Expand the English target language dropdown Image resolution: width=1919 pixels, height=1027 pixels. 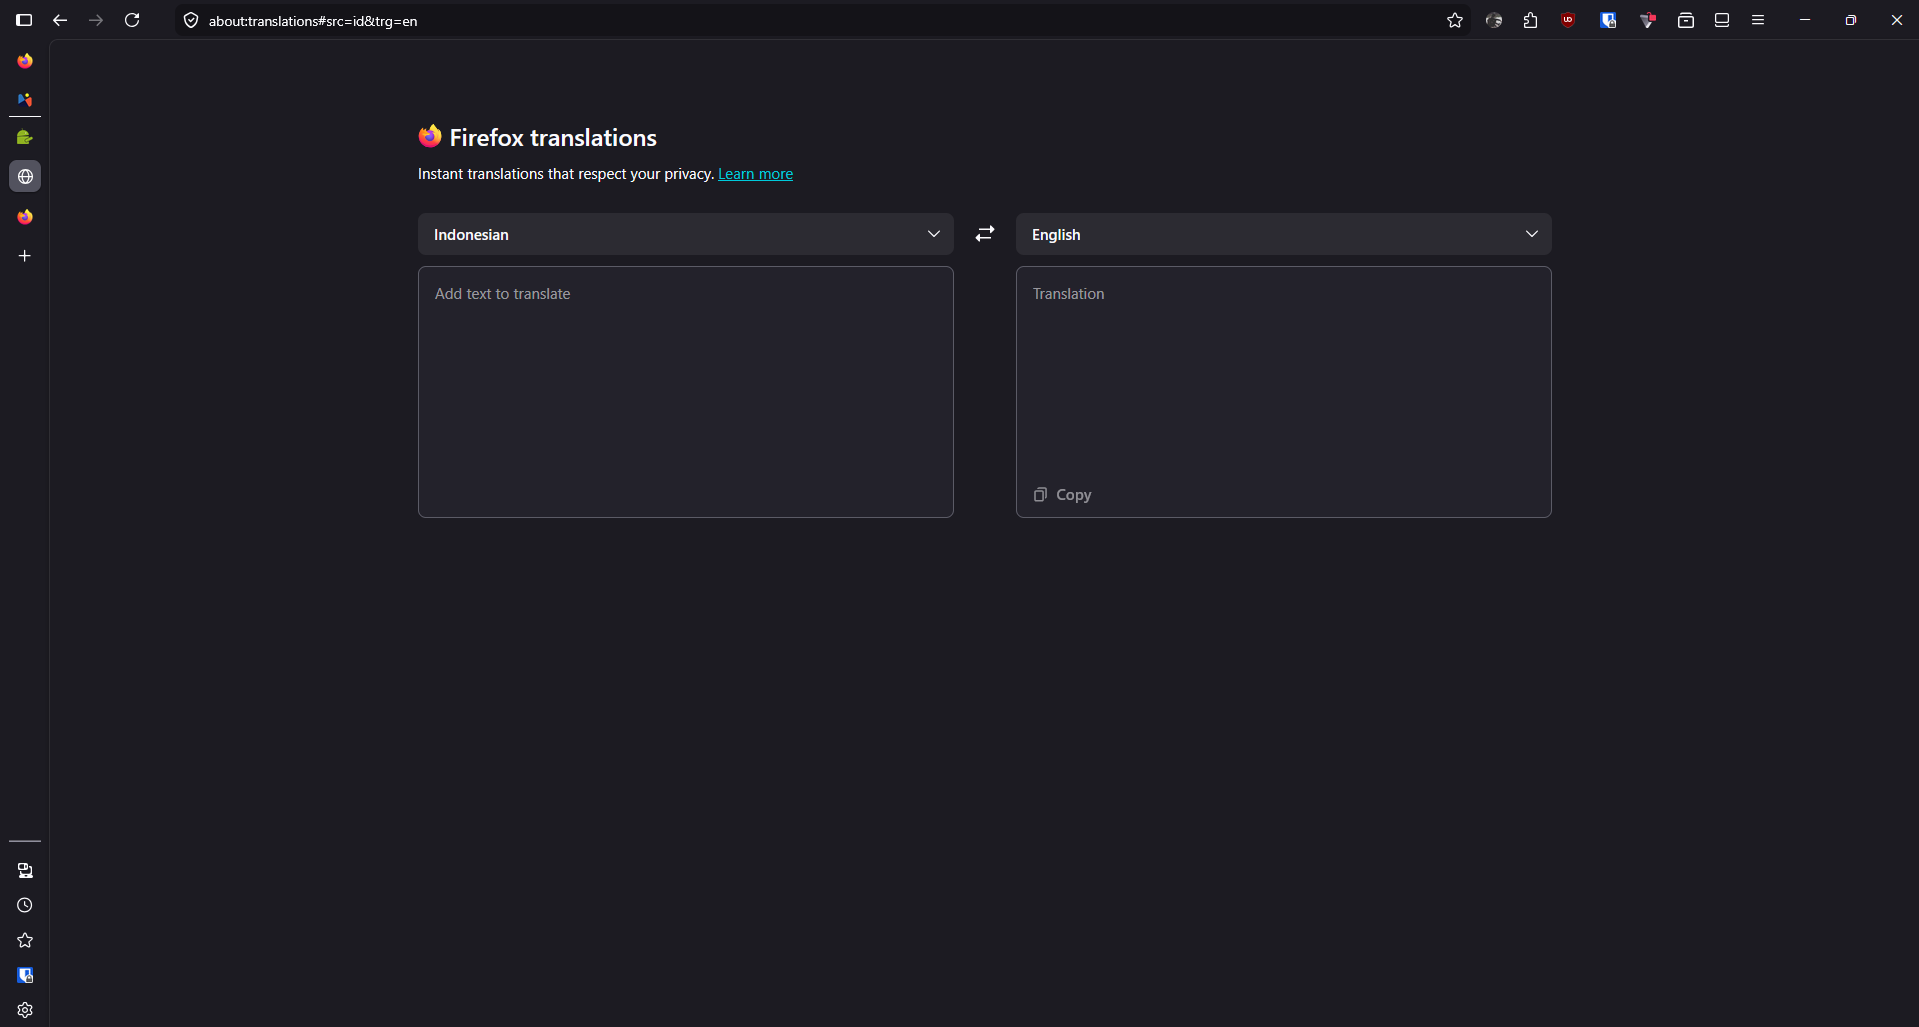point(1283,234)
